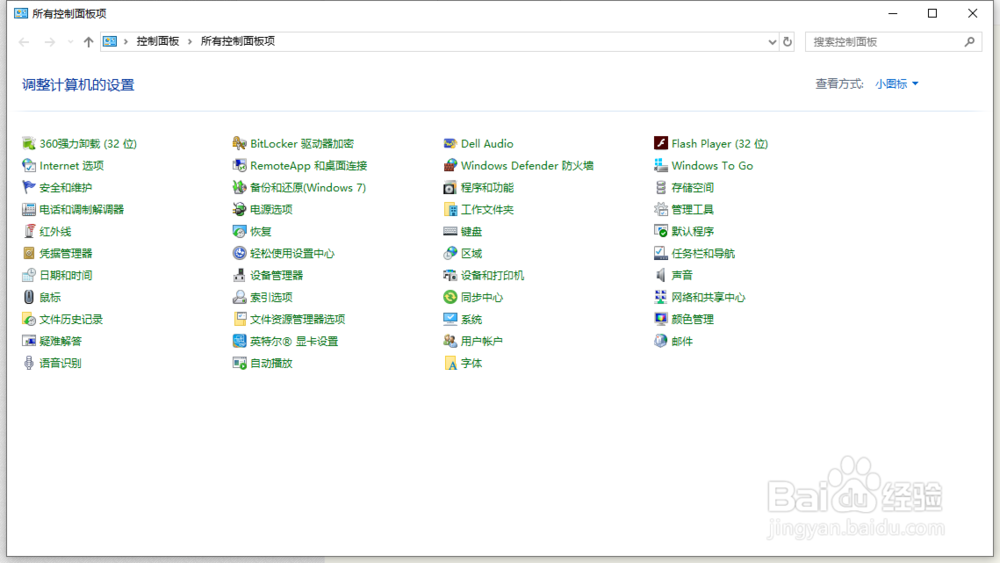Refresh the control panel view
1000x563 pixels.
787,42
